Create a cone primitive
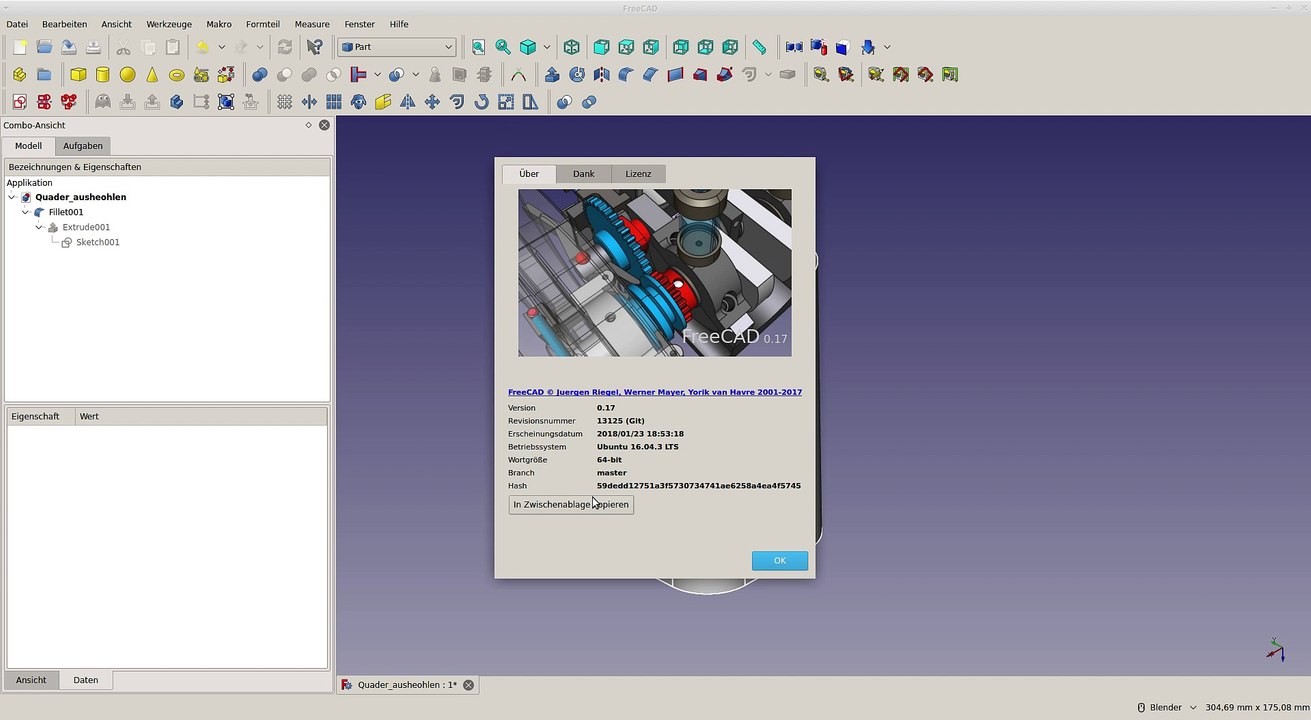The width and height of the screenshot is (1311, 720). [152, 74]
